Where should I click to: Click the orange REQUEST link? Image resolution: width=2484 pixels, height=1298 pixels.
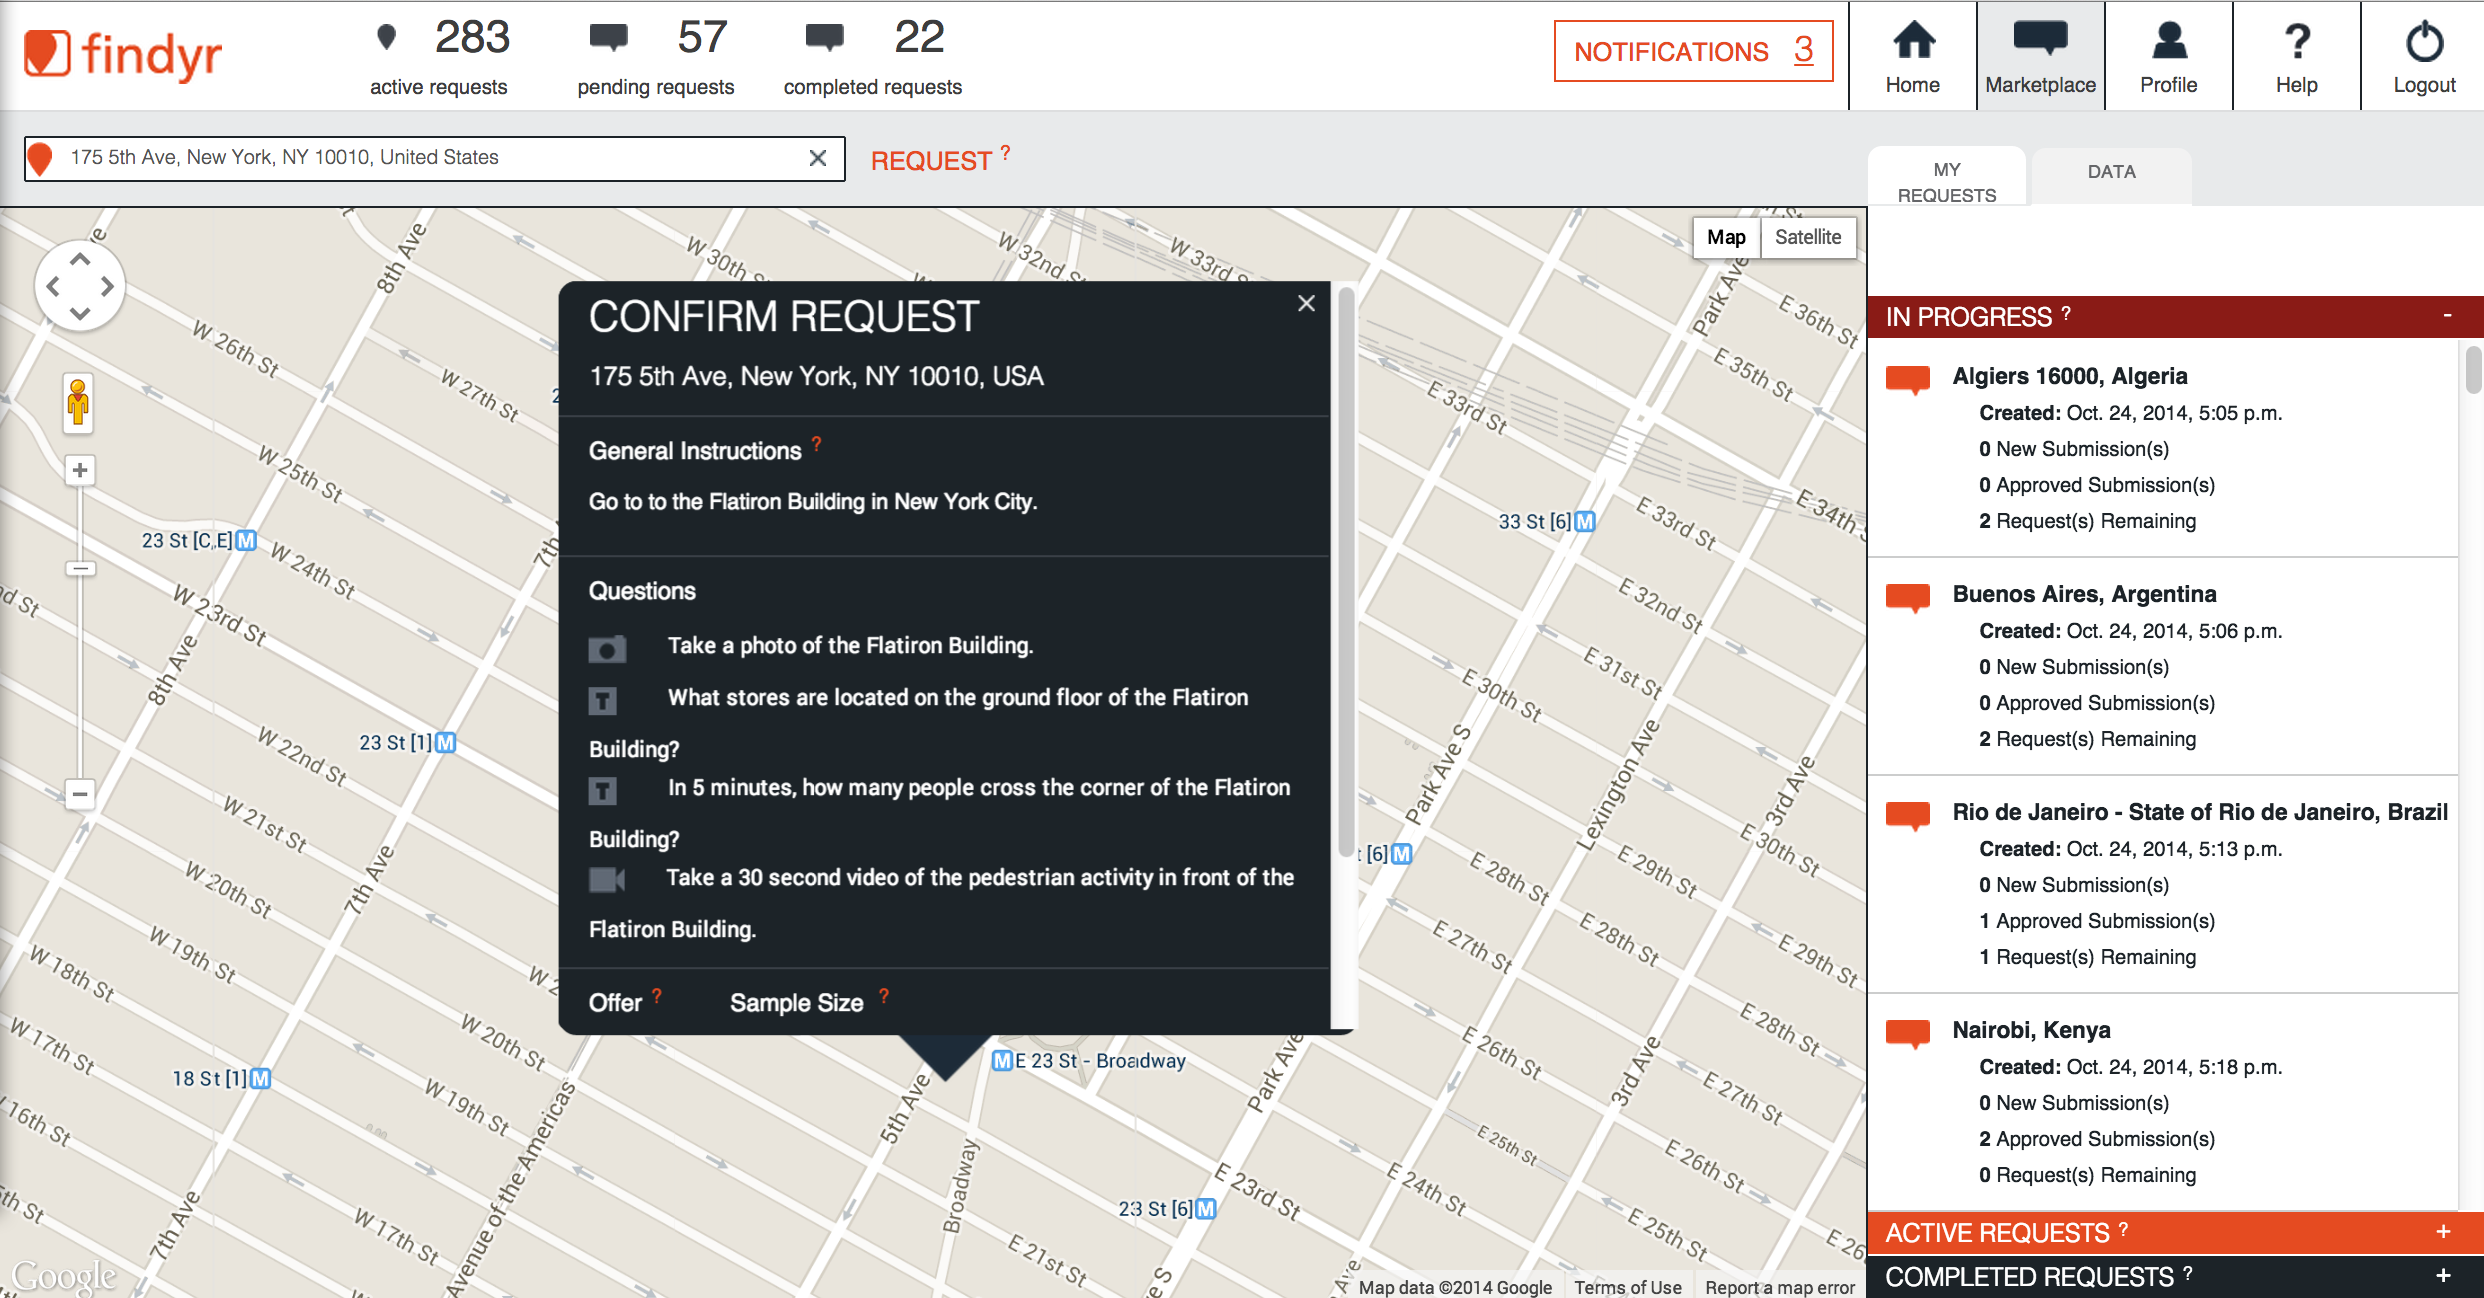point(931,161)
